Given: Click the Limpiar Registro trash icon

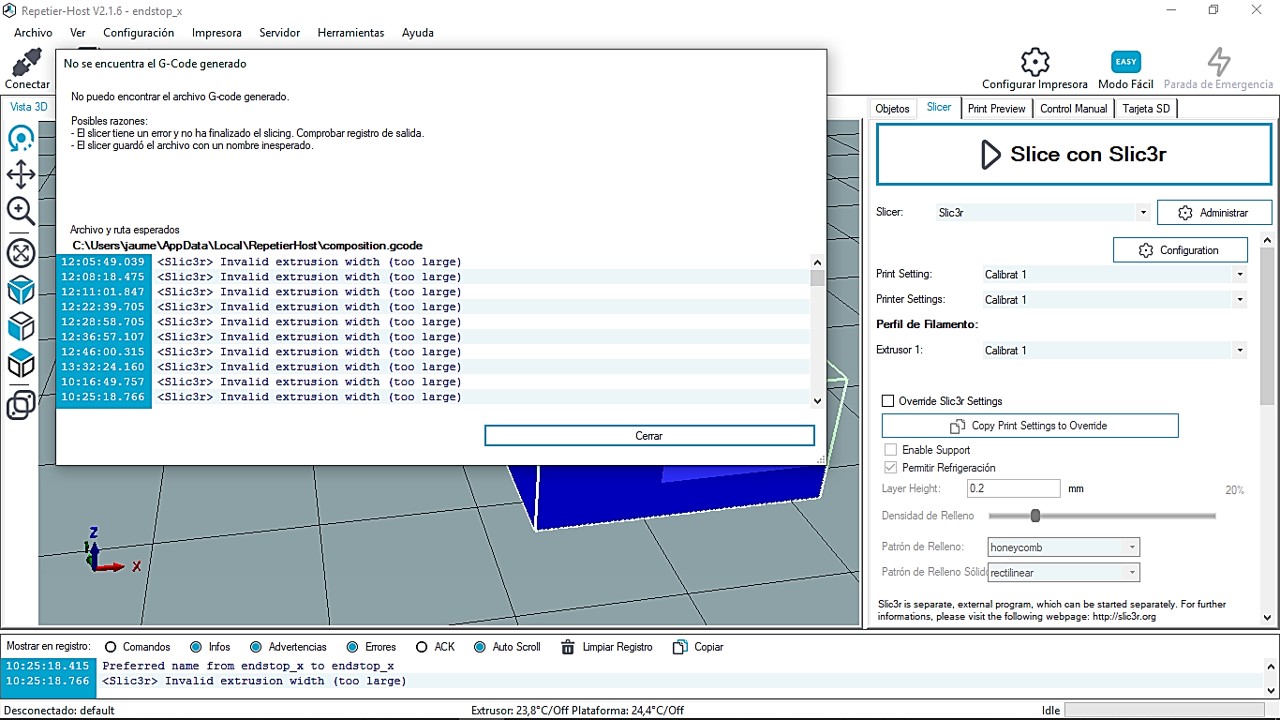Looking at the screenshot, I should (x=568, y=647).
